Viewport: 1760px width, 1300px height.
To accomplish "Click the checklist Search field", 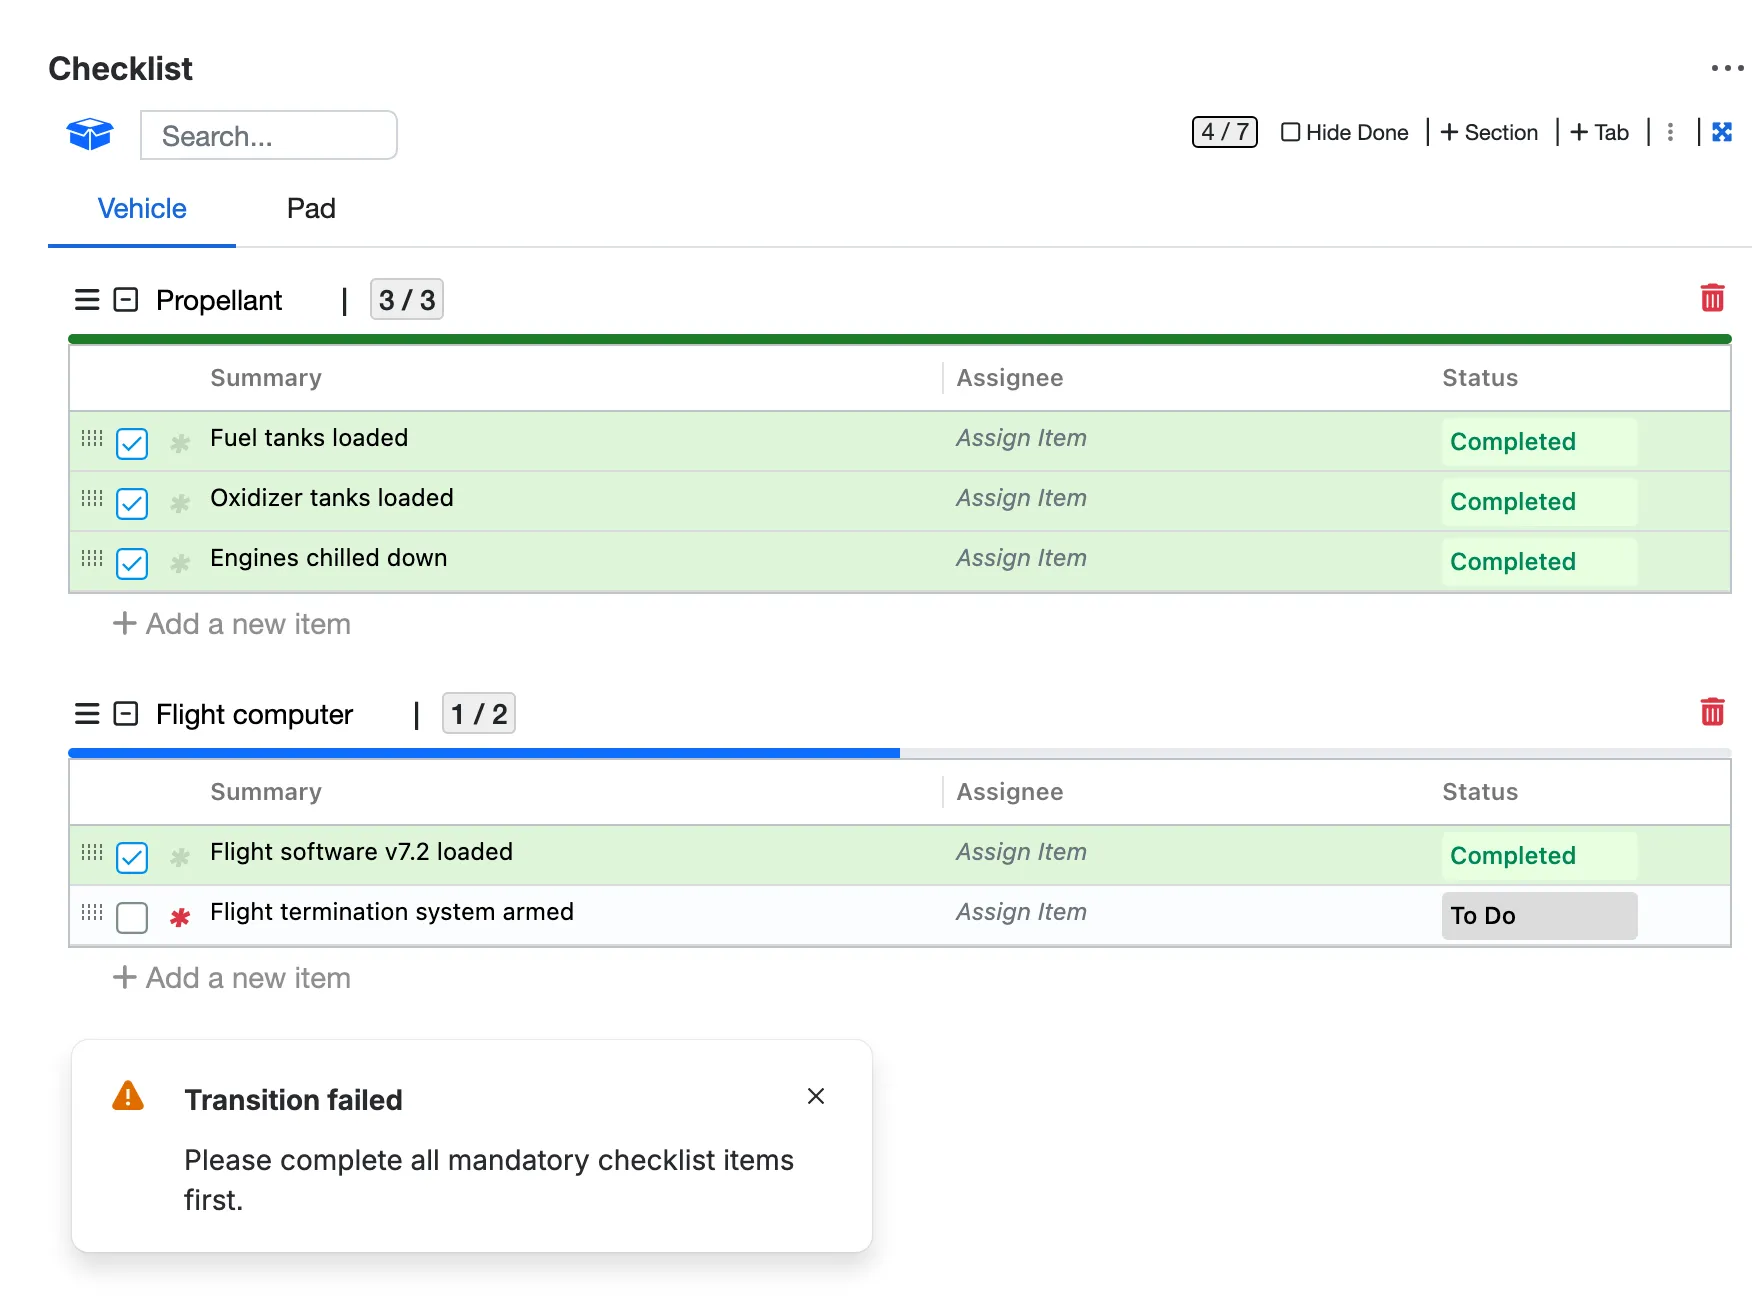I will point(269,135).
